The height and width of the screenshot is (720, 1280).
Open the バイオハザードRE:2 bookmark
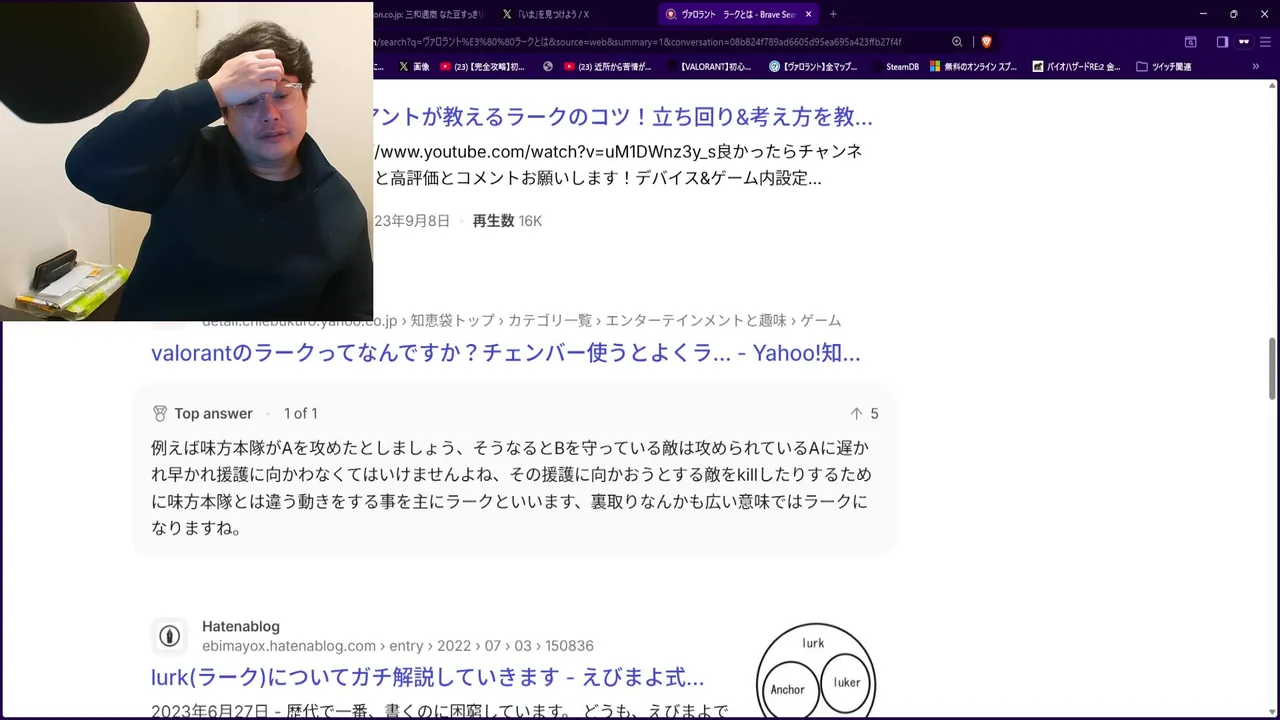tap(1075, 67)
